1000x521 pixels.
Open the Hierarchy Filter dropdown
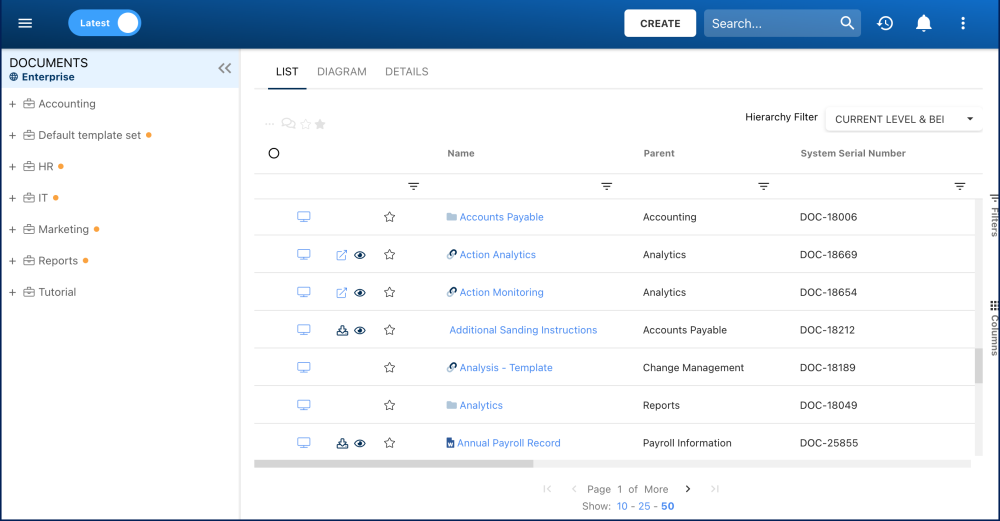pos(904,119)
